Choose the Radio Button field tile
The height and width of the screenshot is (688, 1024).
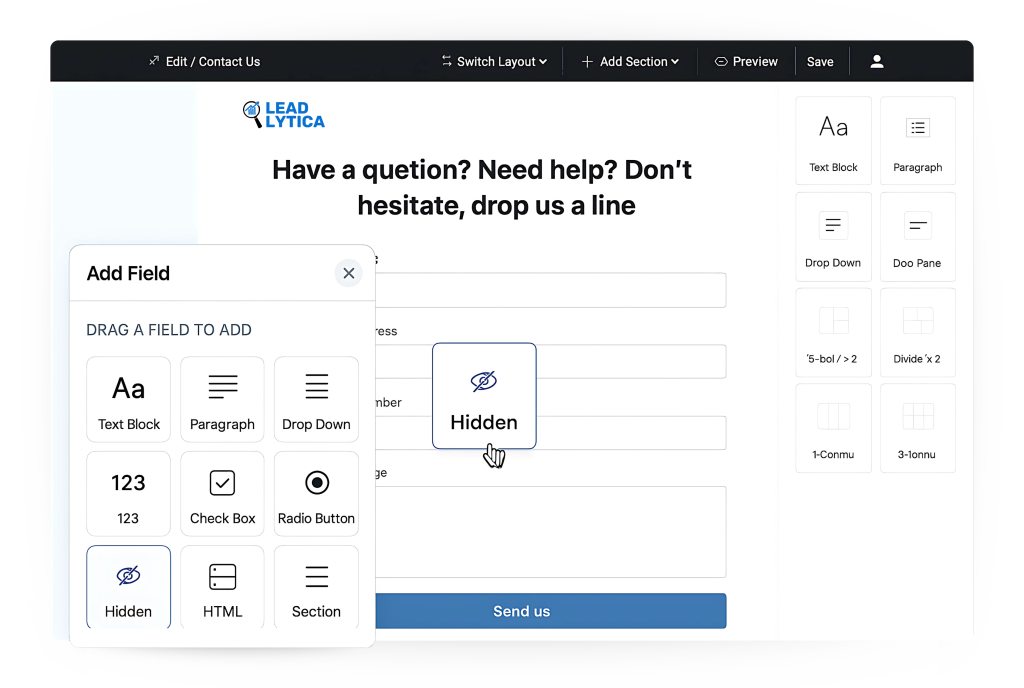pyautogui.click(x=316, y=494)
